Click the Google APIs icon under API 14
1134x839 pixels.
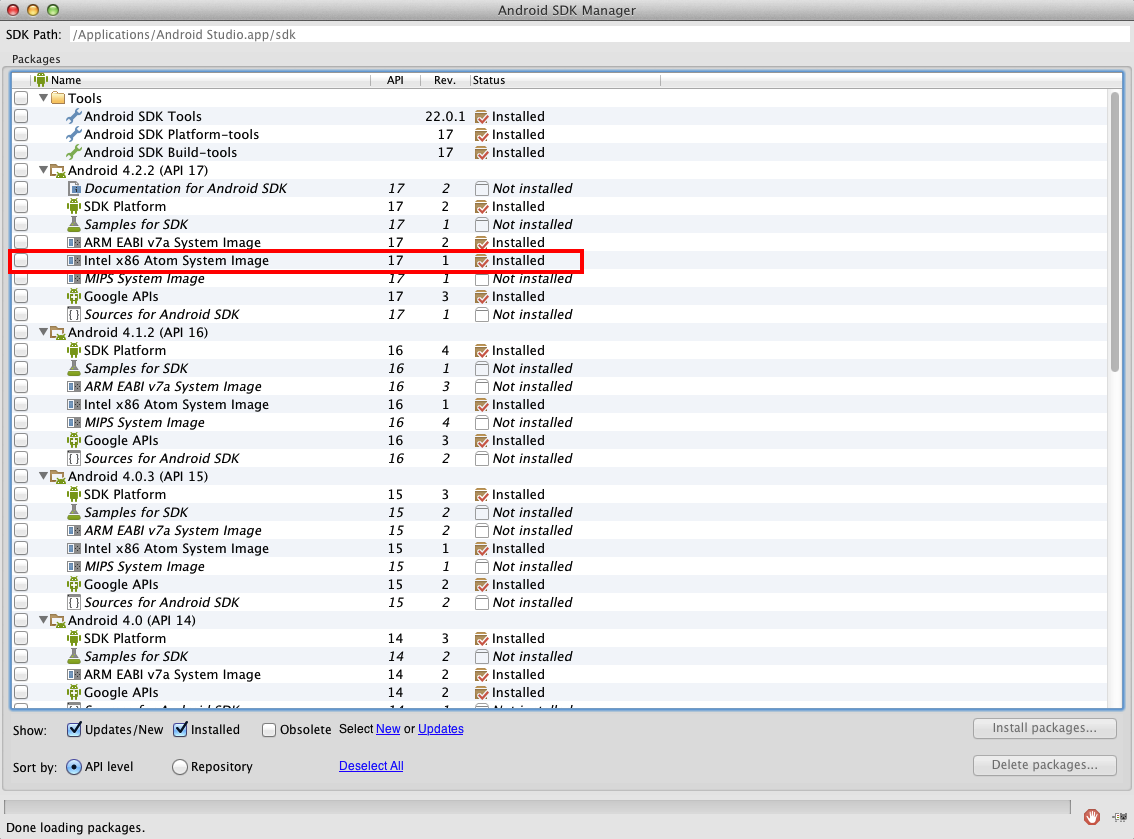74,692
